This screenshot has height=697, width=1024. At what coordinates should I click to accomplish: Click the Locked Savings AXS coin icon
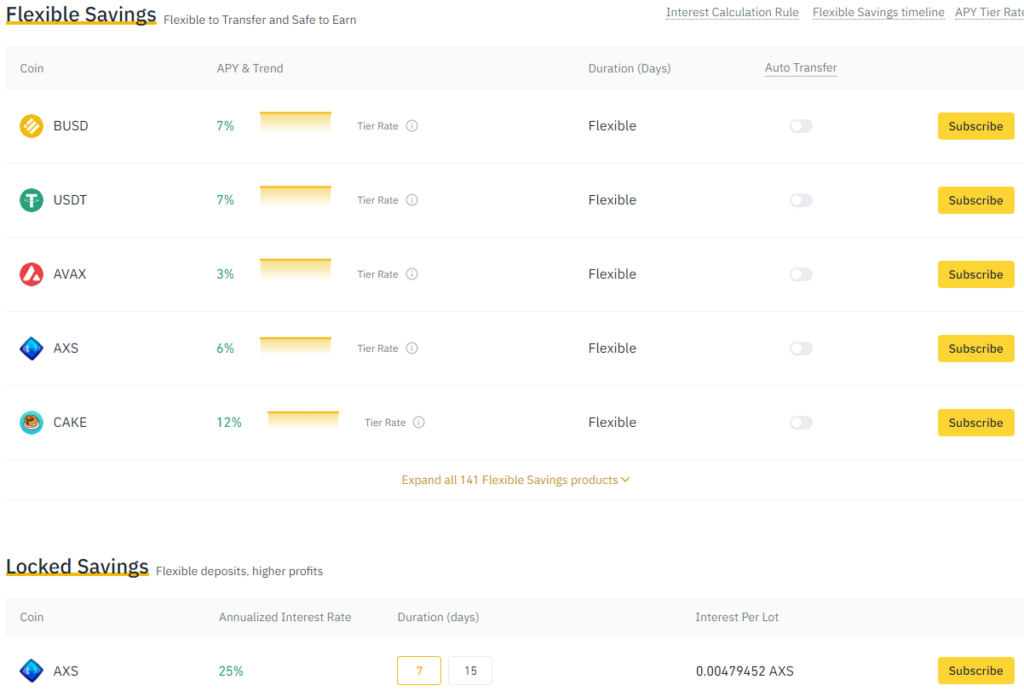(x=32, y=671)
